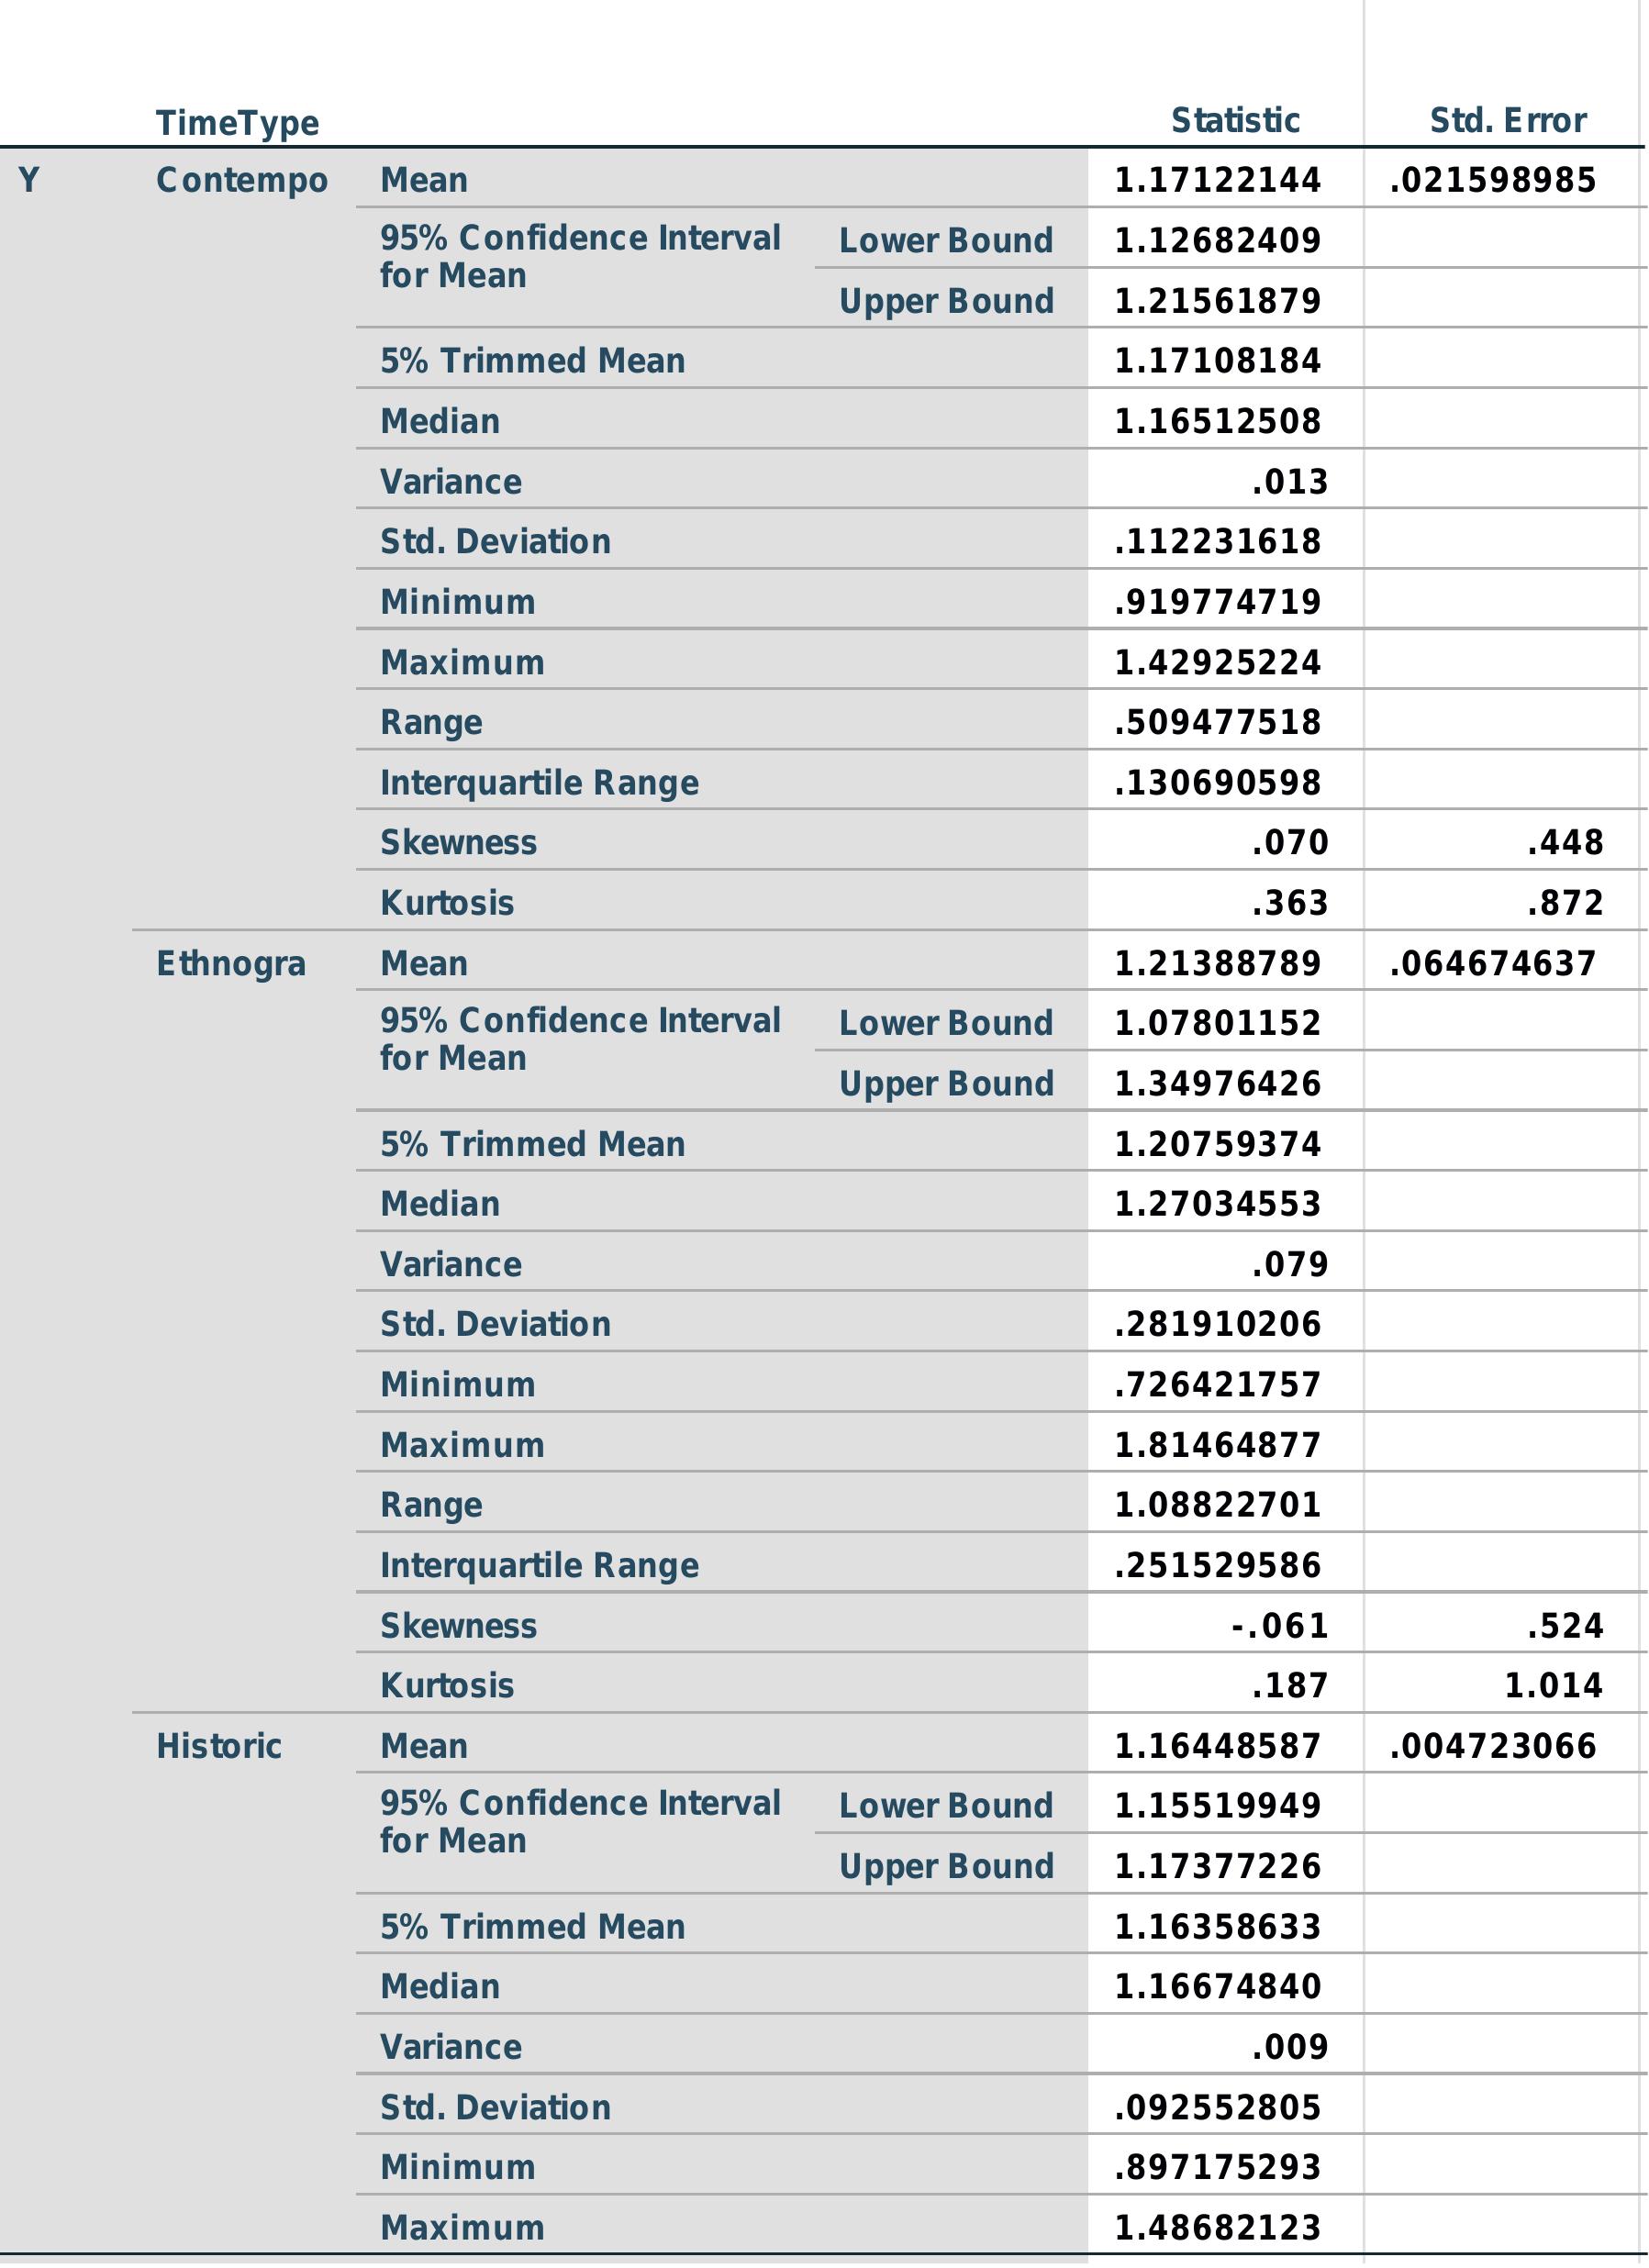Select Contempo mean std. error .021598985
This screenshot has width=1649, height=2268.
pos(1492,180)
